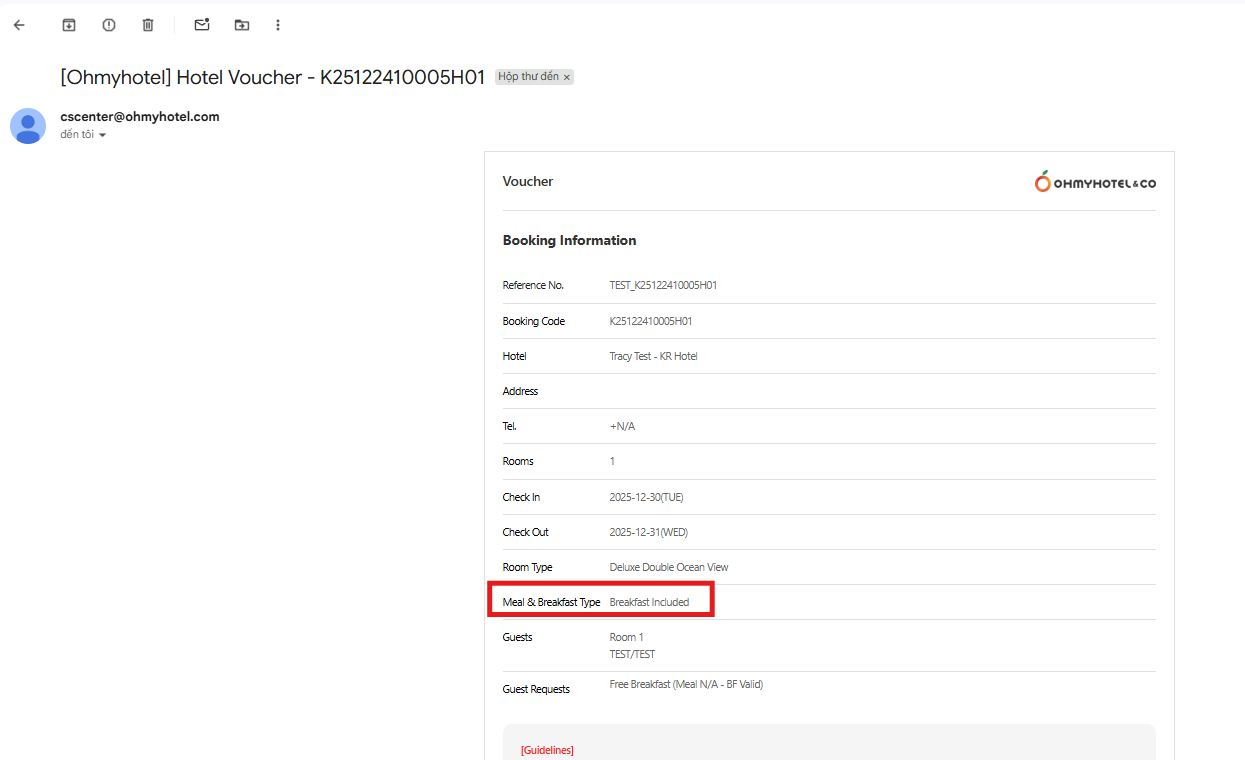The image size is (1245, 760).
Task: Click 'Booking Information' heading
Action: (x=570, y=240)
